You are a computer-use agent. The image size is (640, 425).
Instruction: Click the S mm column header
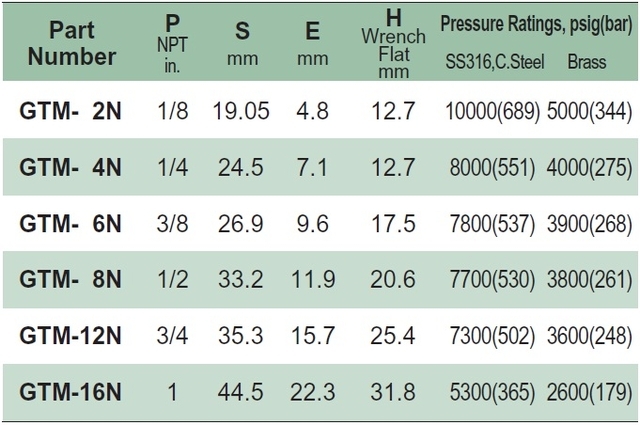[x=242, y=43]
